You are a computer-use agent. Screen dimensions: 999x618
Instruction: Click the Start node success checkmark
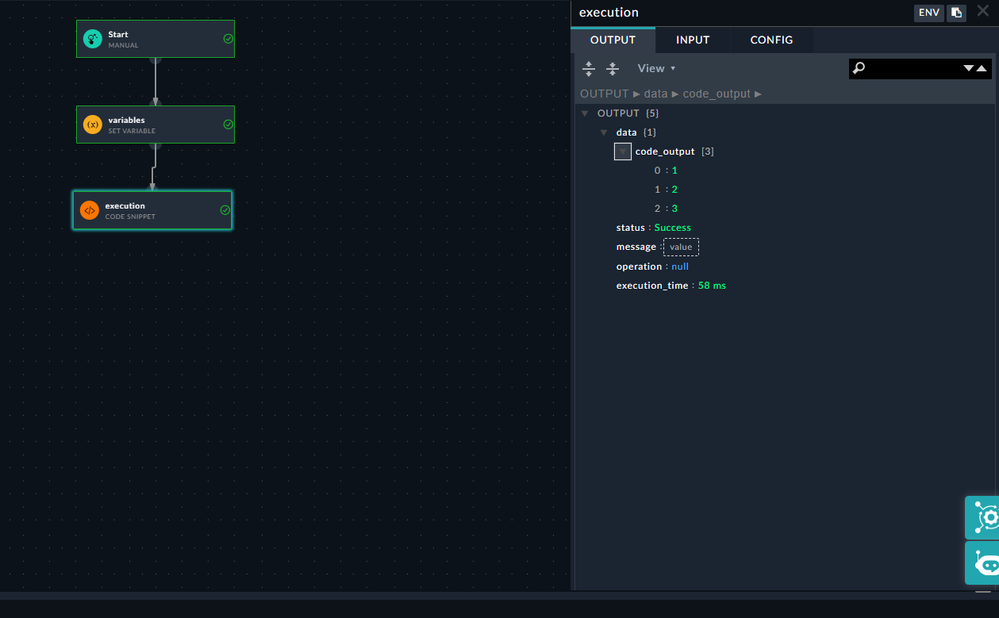[x=228, y=39]
